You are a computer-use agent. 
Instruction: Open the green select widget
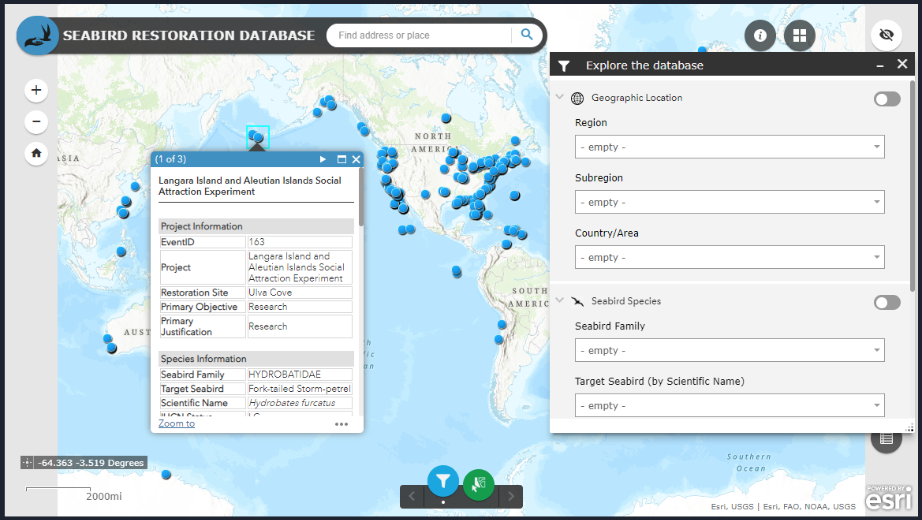(x=479, y=484)
